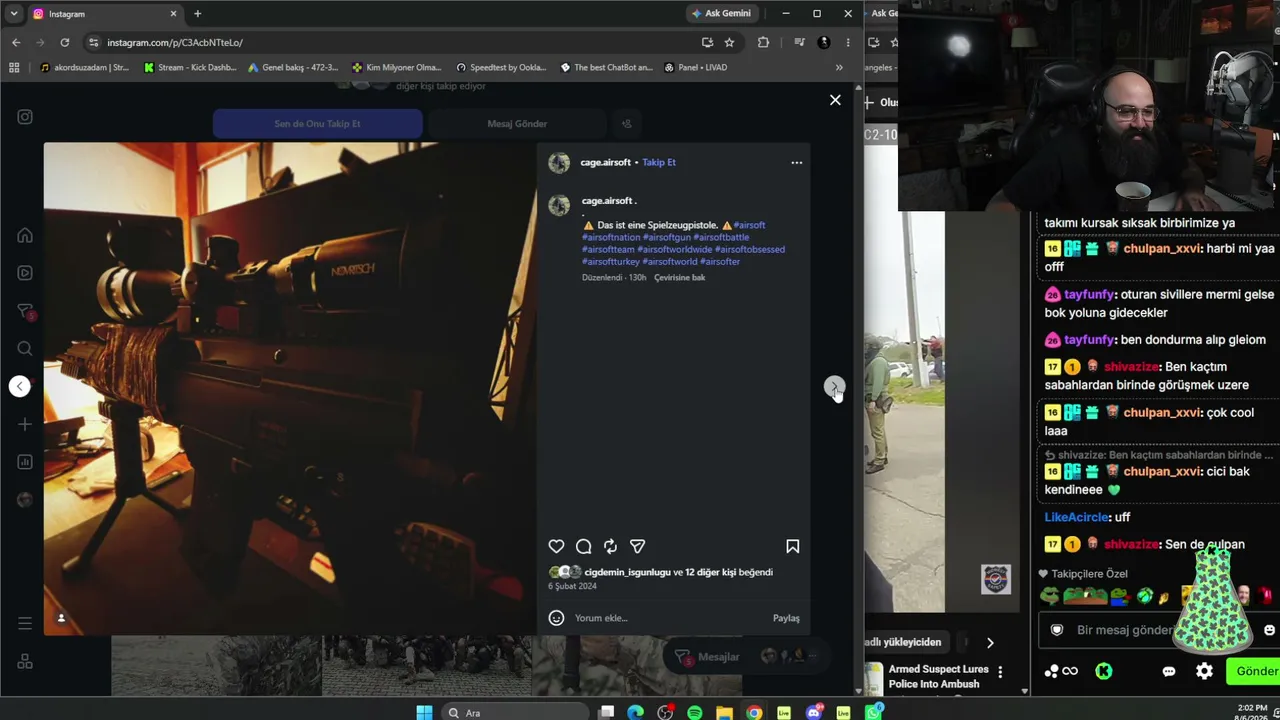
Task: Click the Ask Gemini button
Action: click(x=721, y=13)
